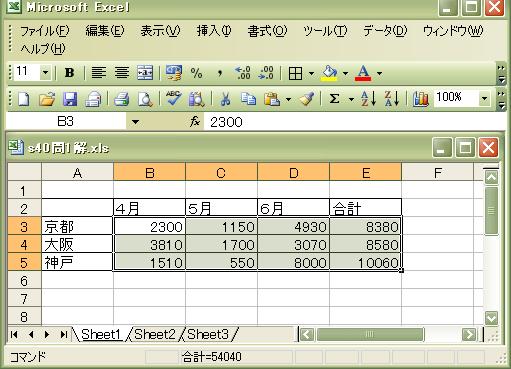Click the vertical scrollbar down arrow
The height and width of the screenshot is (369, 511).
pyautogui.click(x=491, y=318)
